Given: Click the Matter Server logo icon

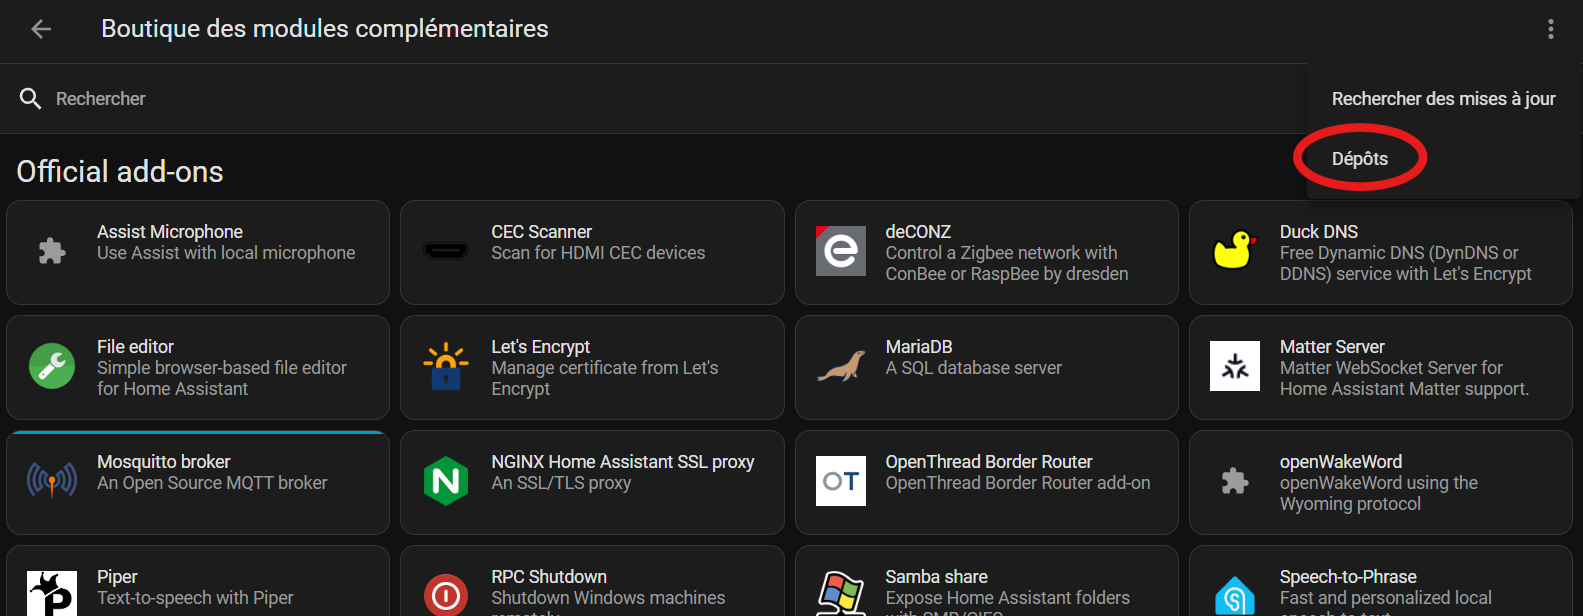Looking at the screenshot, I should tap(1234, 366).
